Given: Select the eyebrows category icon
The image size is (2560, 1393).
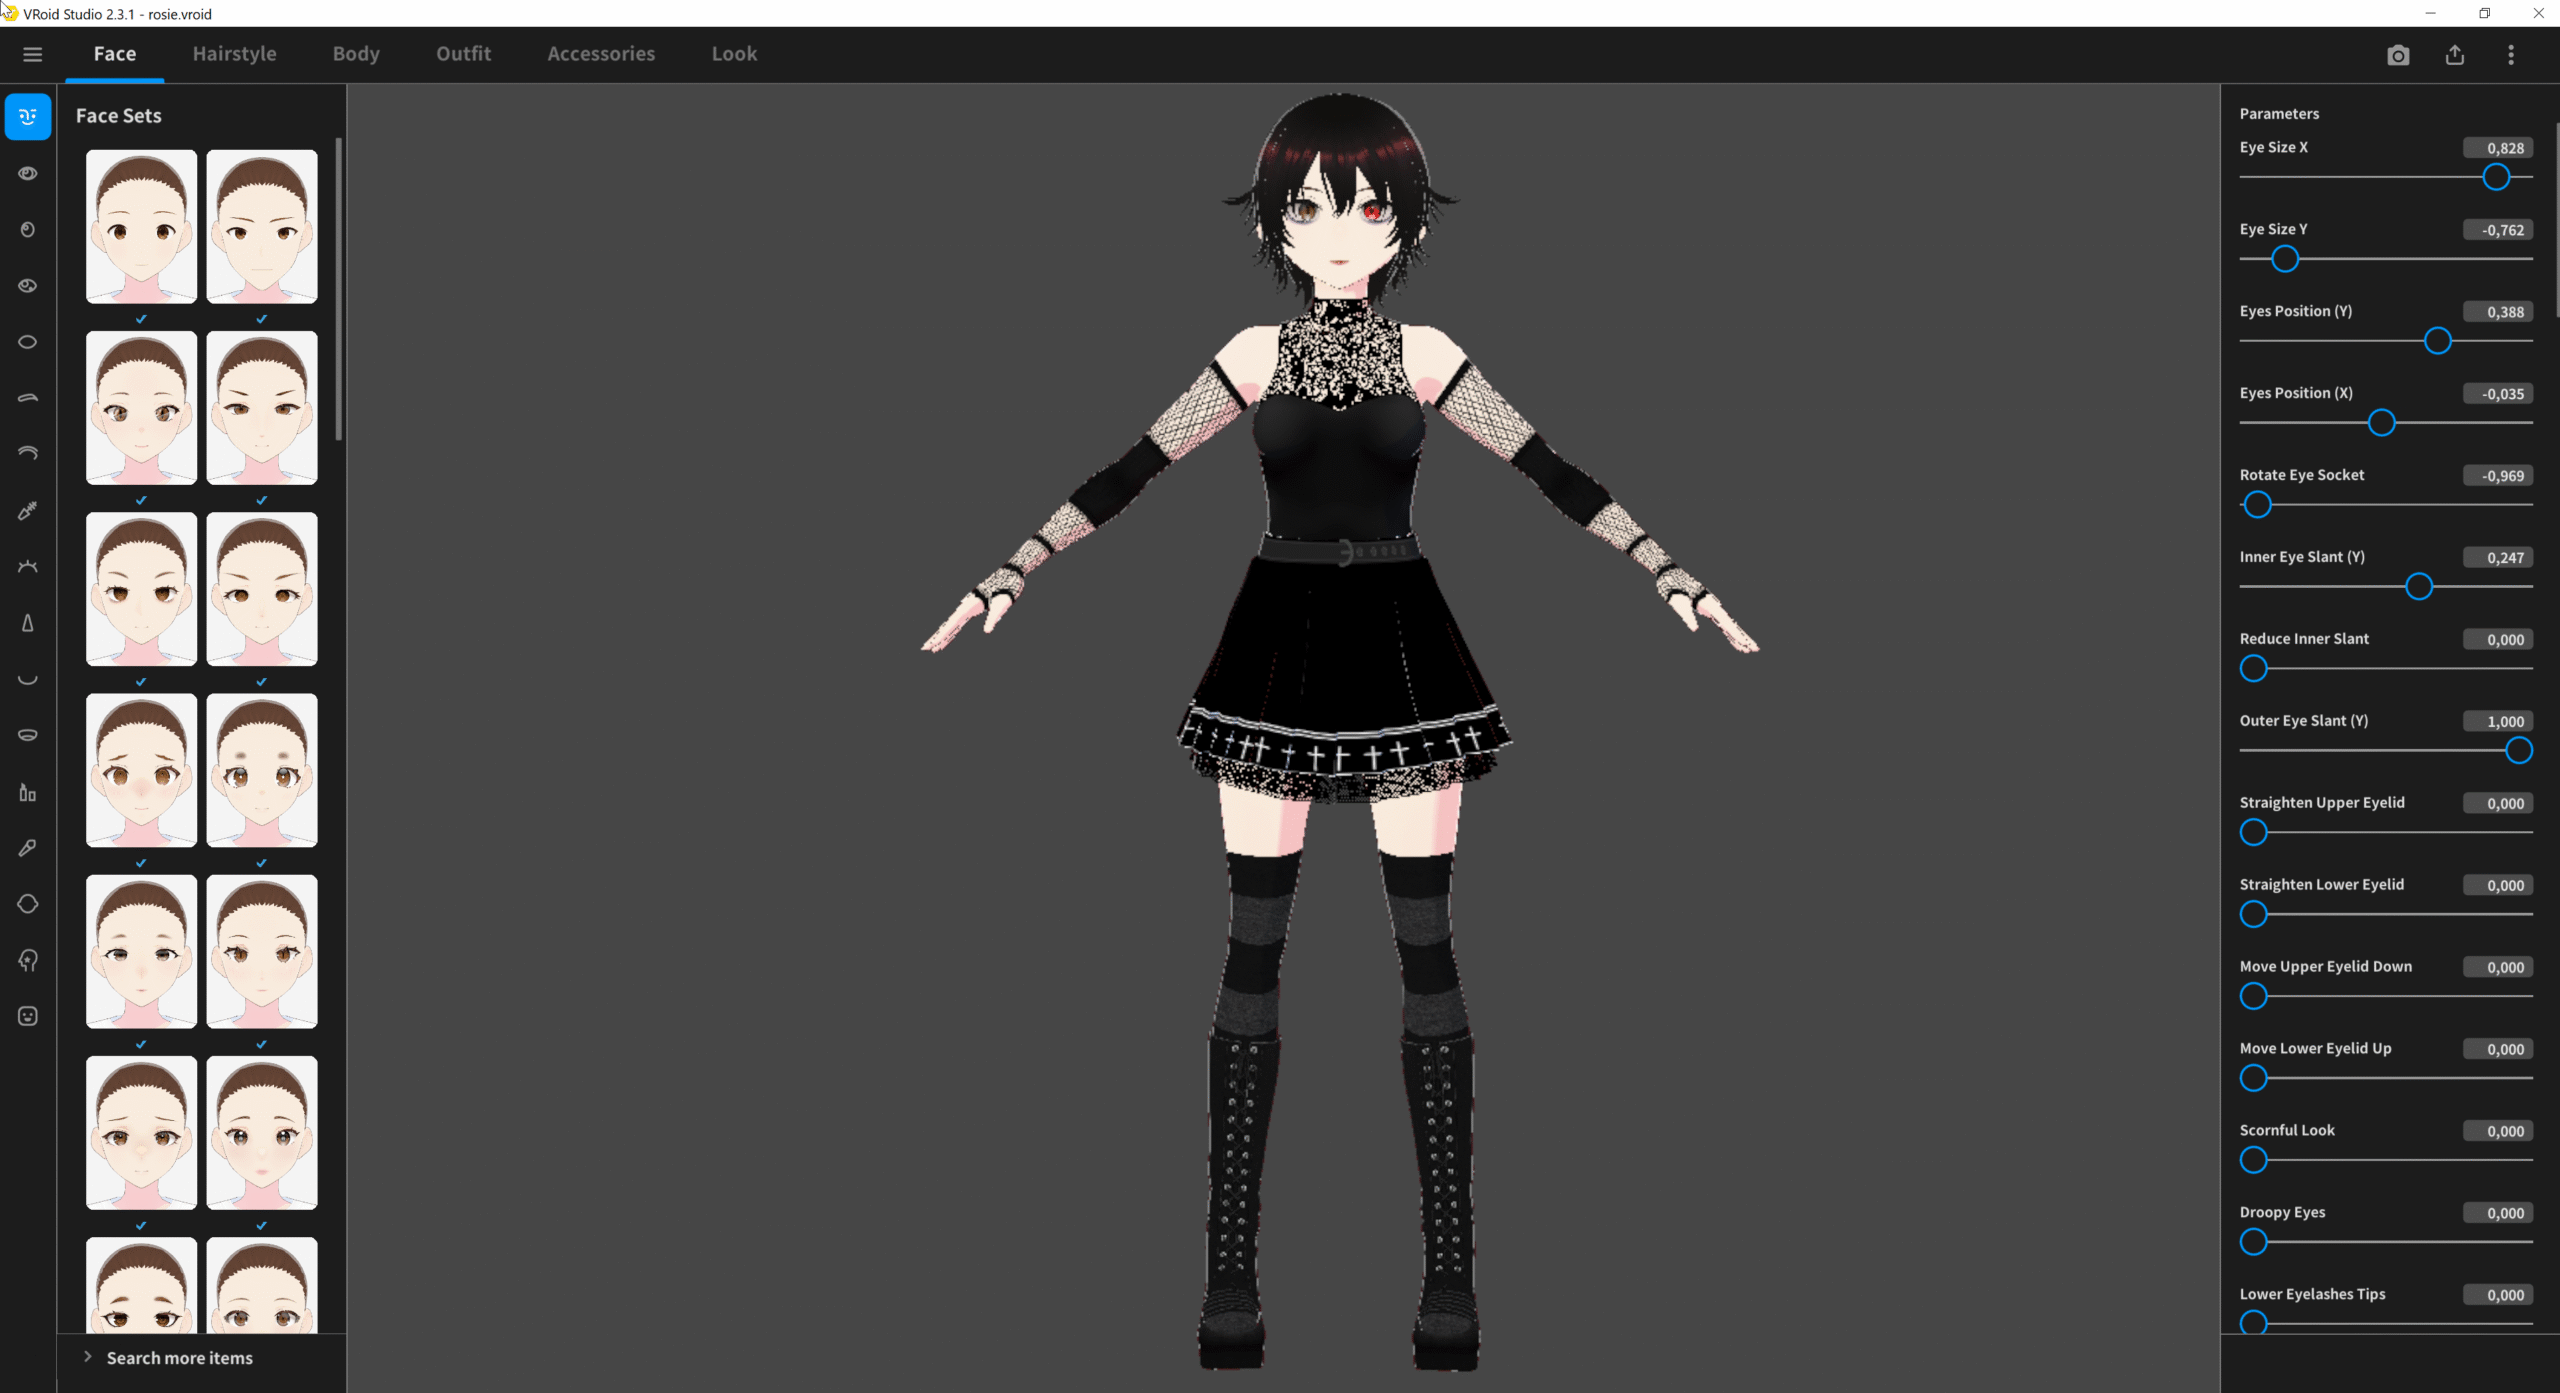Looking at the screenshot, I should tap(28, 398).
